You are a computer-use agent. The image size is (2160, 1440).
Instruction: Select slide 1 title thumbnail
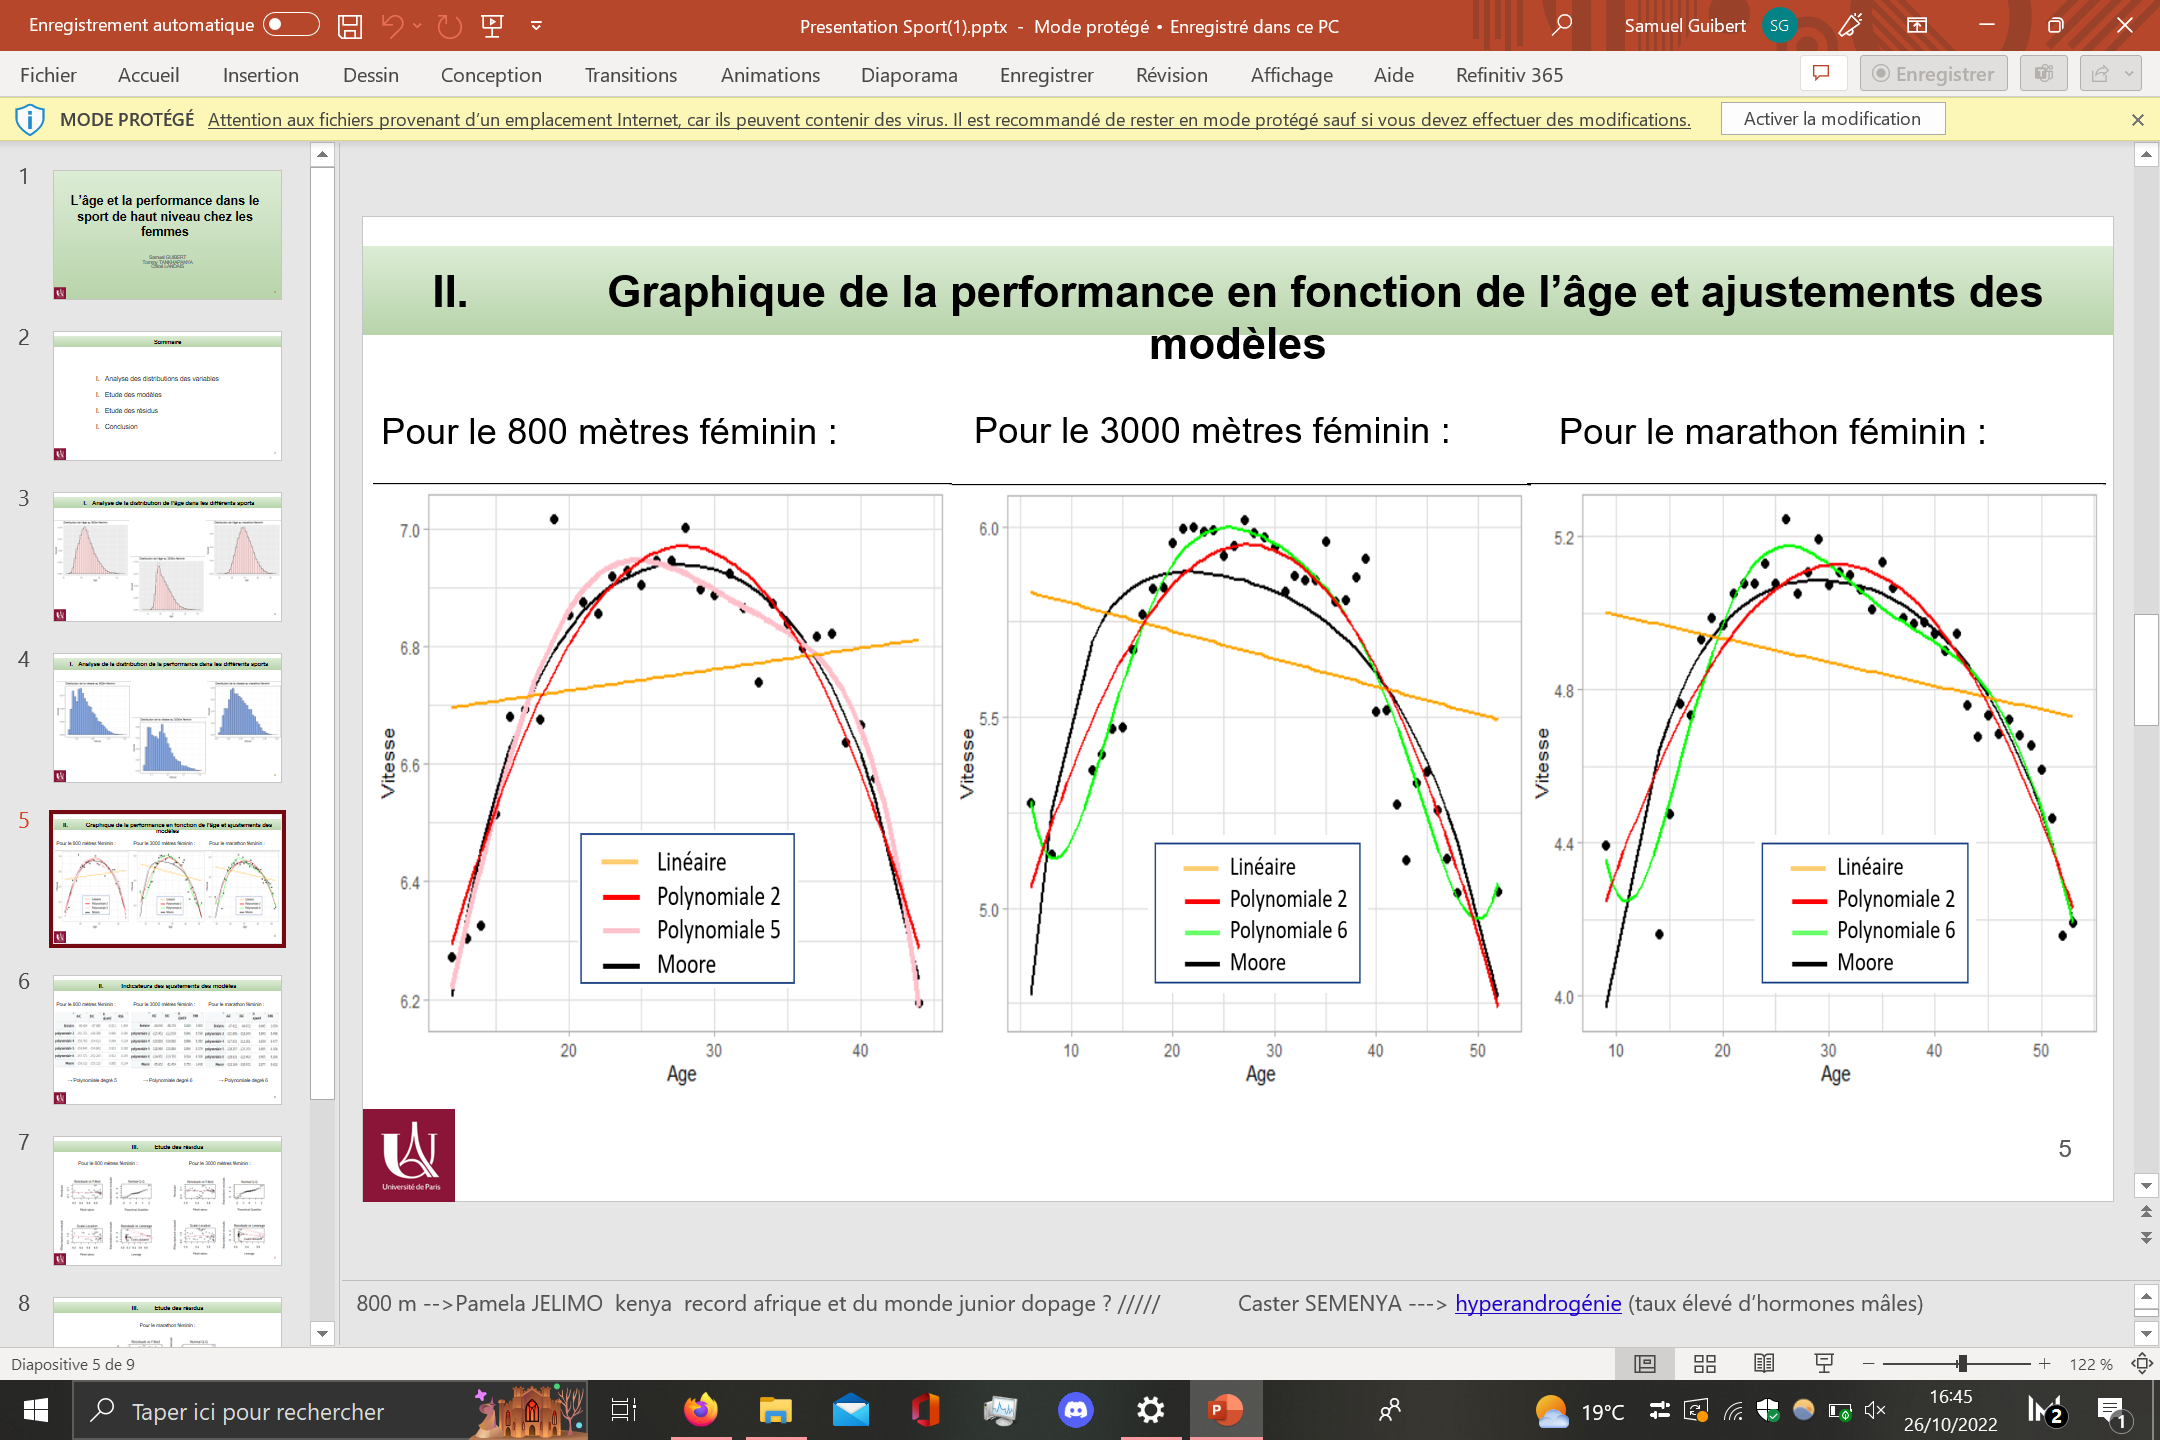tap(167, 235)
